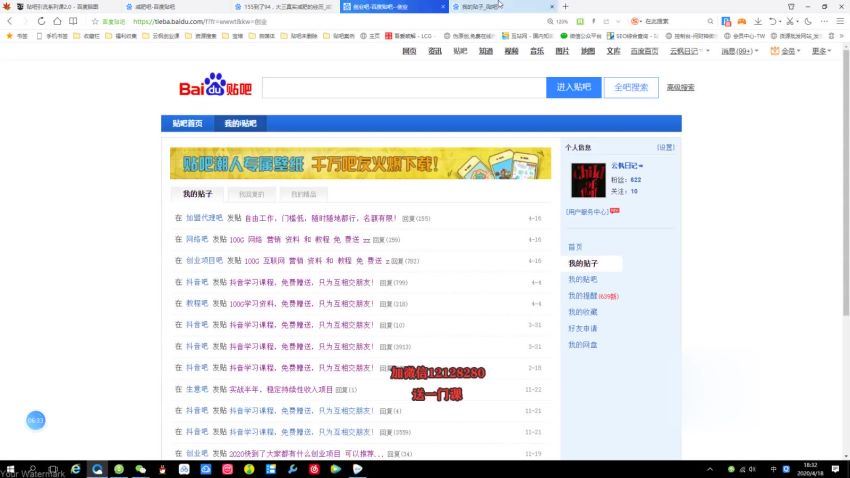
Task: Open post 实战半年，稳定持续性收入项目
Action: point(281,390)
